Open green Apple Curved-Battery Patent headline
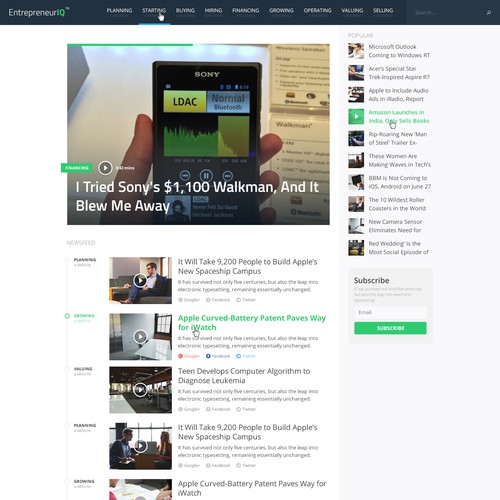Image resolution: width=500 pixels, height=500 pixels. (x=252, y=323)
